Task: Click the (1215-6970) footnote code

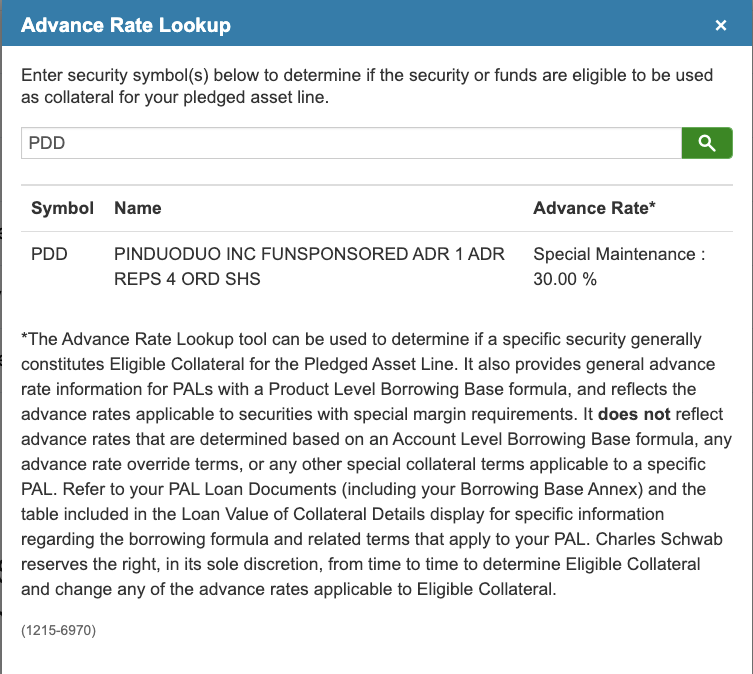Action: click(x=58, y=630)
